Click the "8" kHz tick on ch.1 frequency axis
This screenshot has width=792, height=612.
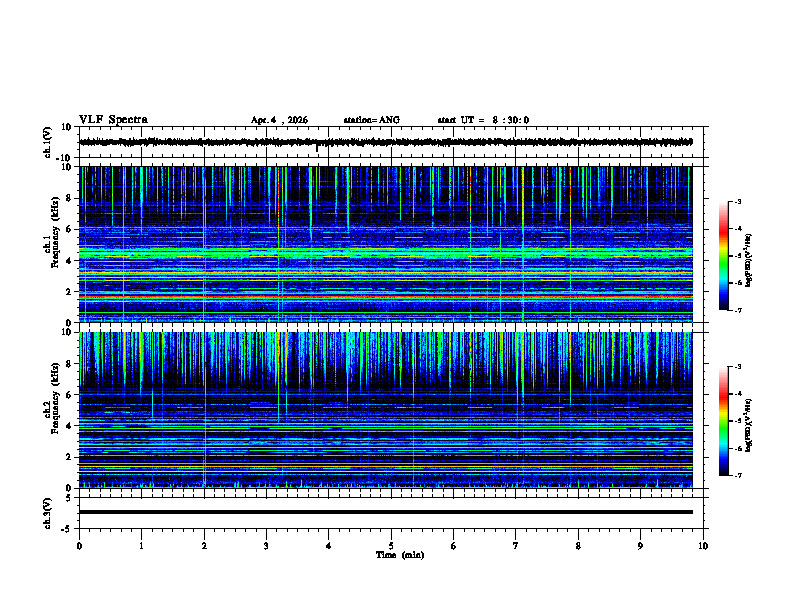(x=70, y=198)
